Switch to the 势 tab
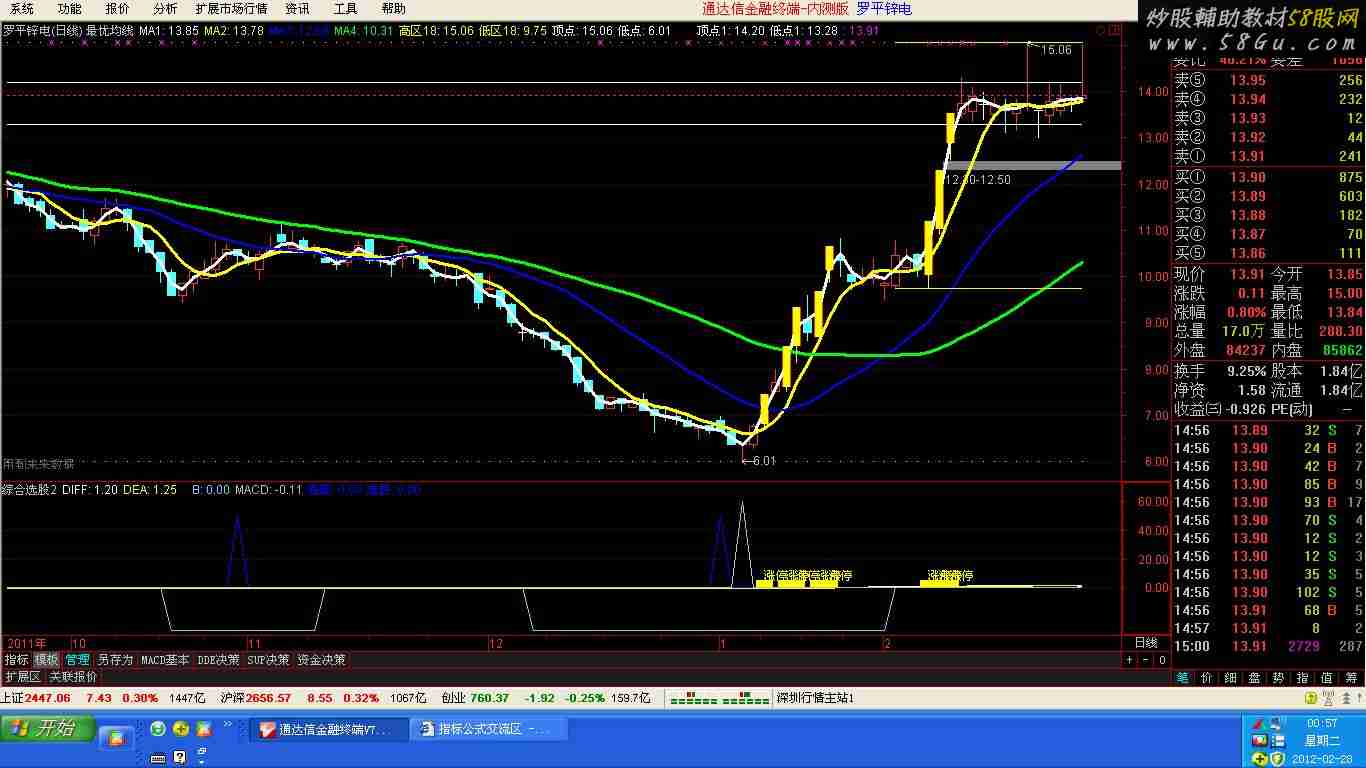This screenshot has height=768, width=1366. 1279,678
